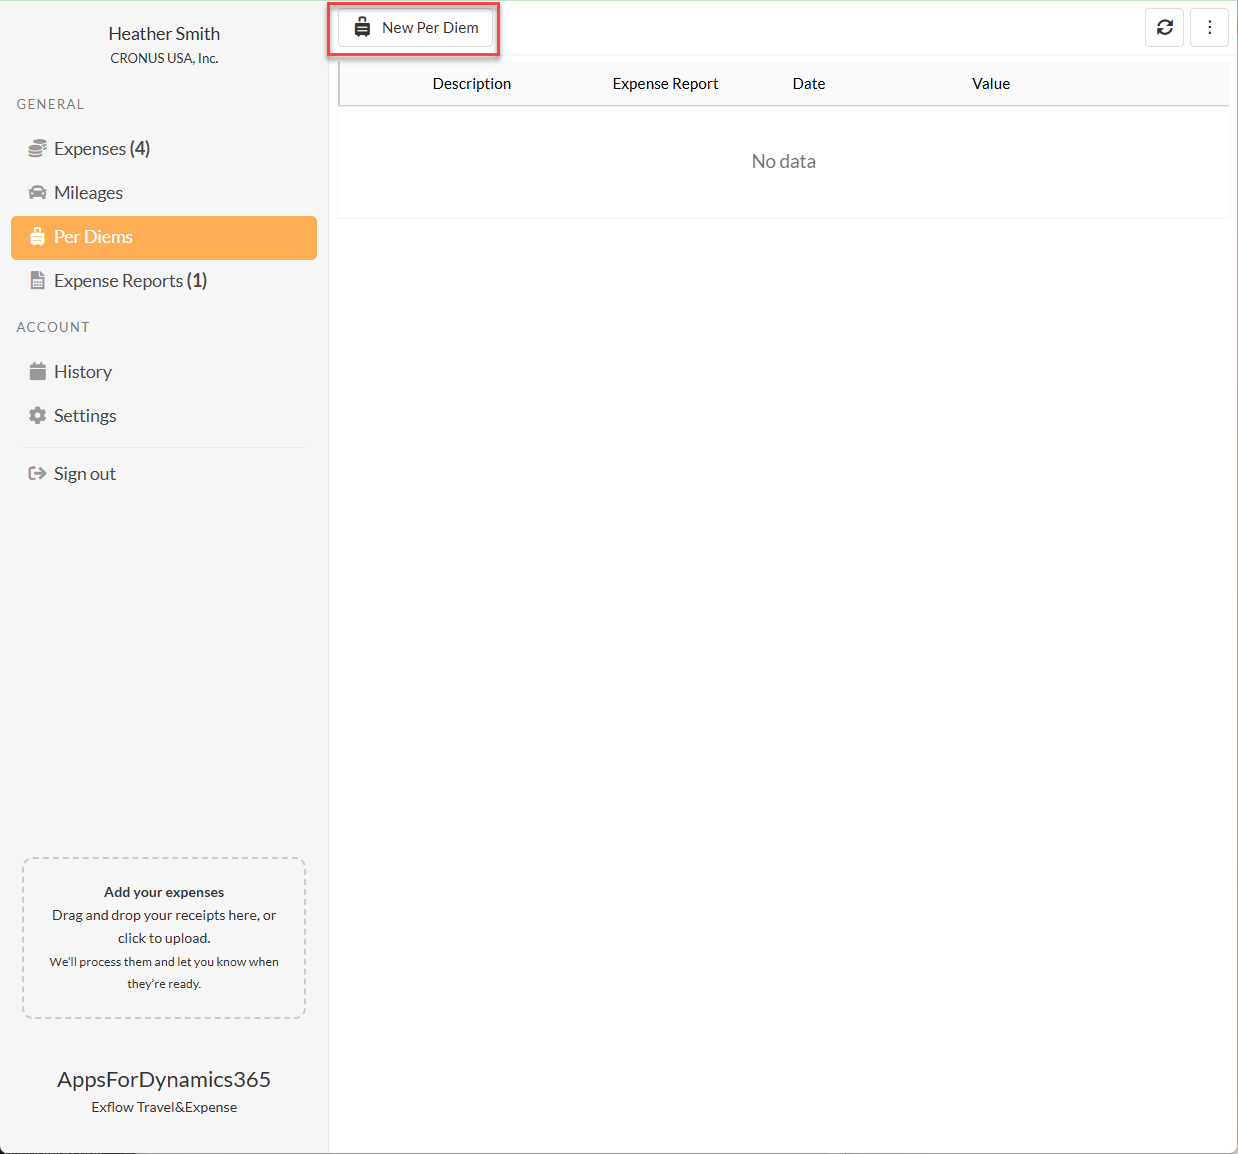This screenshot has height=1154, width=1238.
Task: Click the Settings gear icon
Action: tap(37, 416)
